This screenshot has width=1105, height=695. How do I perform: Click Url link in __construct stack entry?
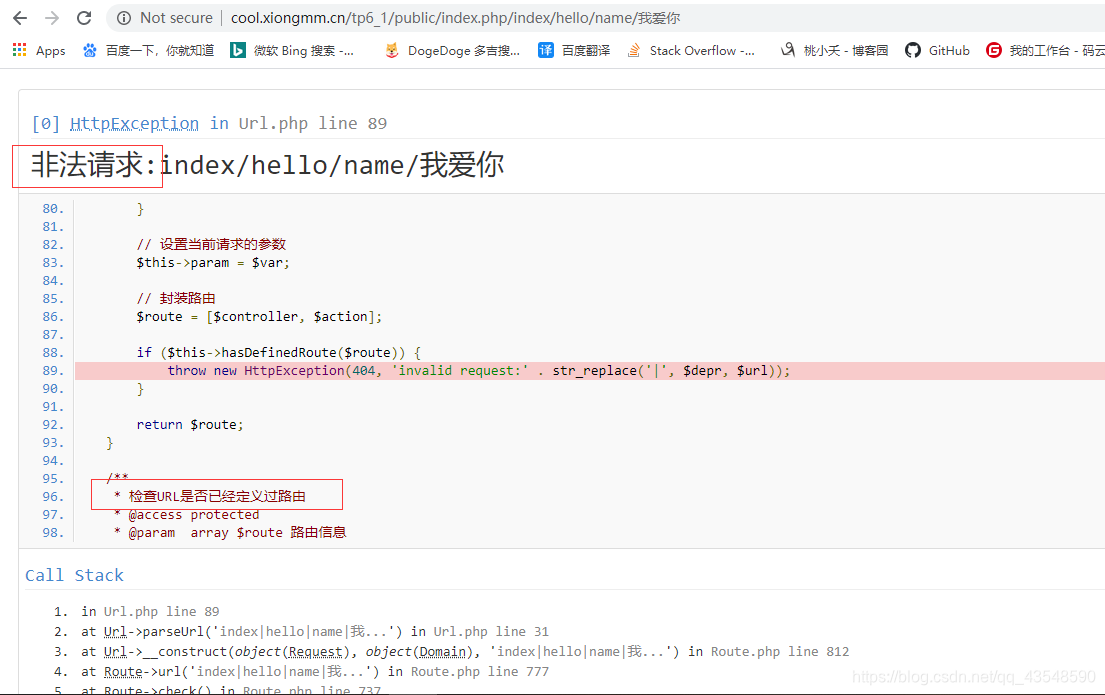pos(116,651)
